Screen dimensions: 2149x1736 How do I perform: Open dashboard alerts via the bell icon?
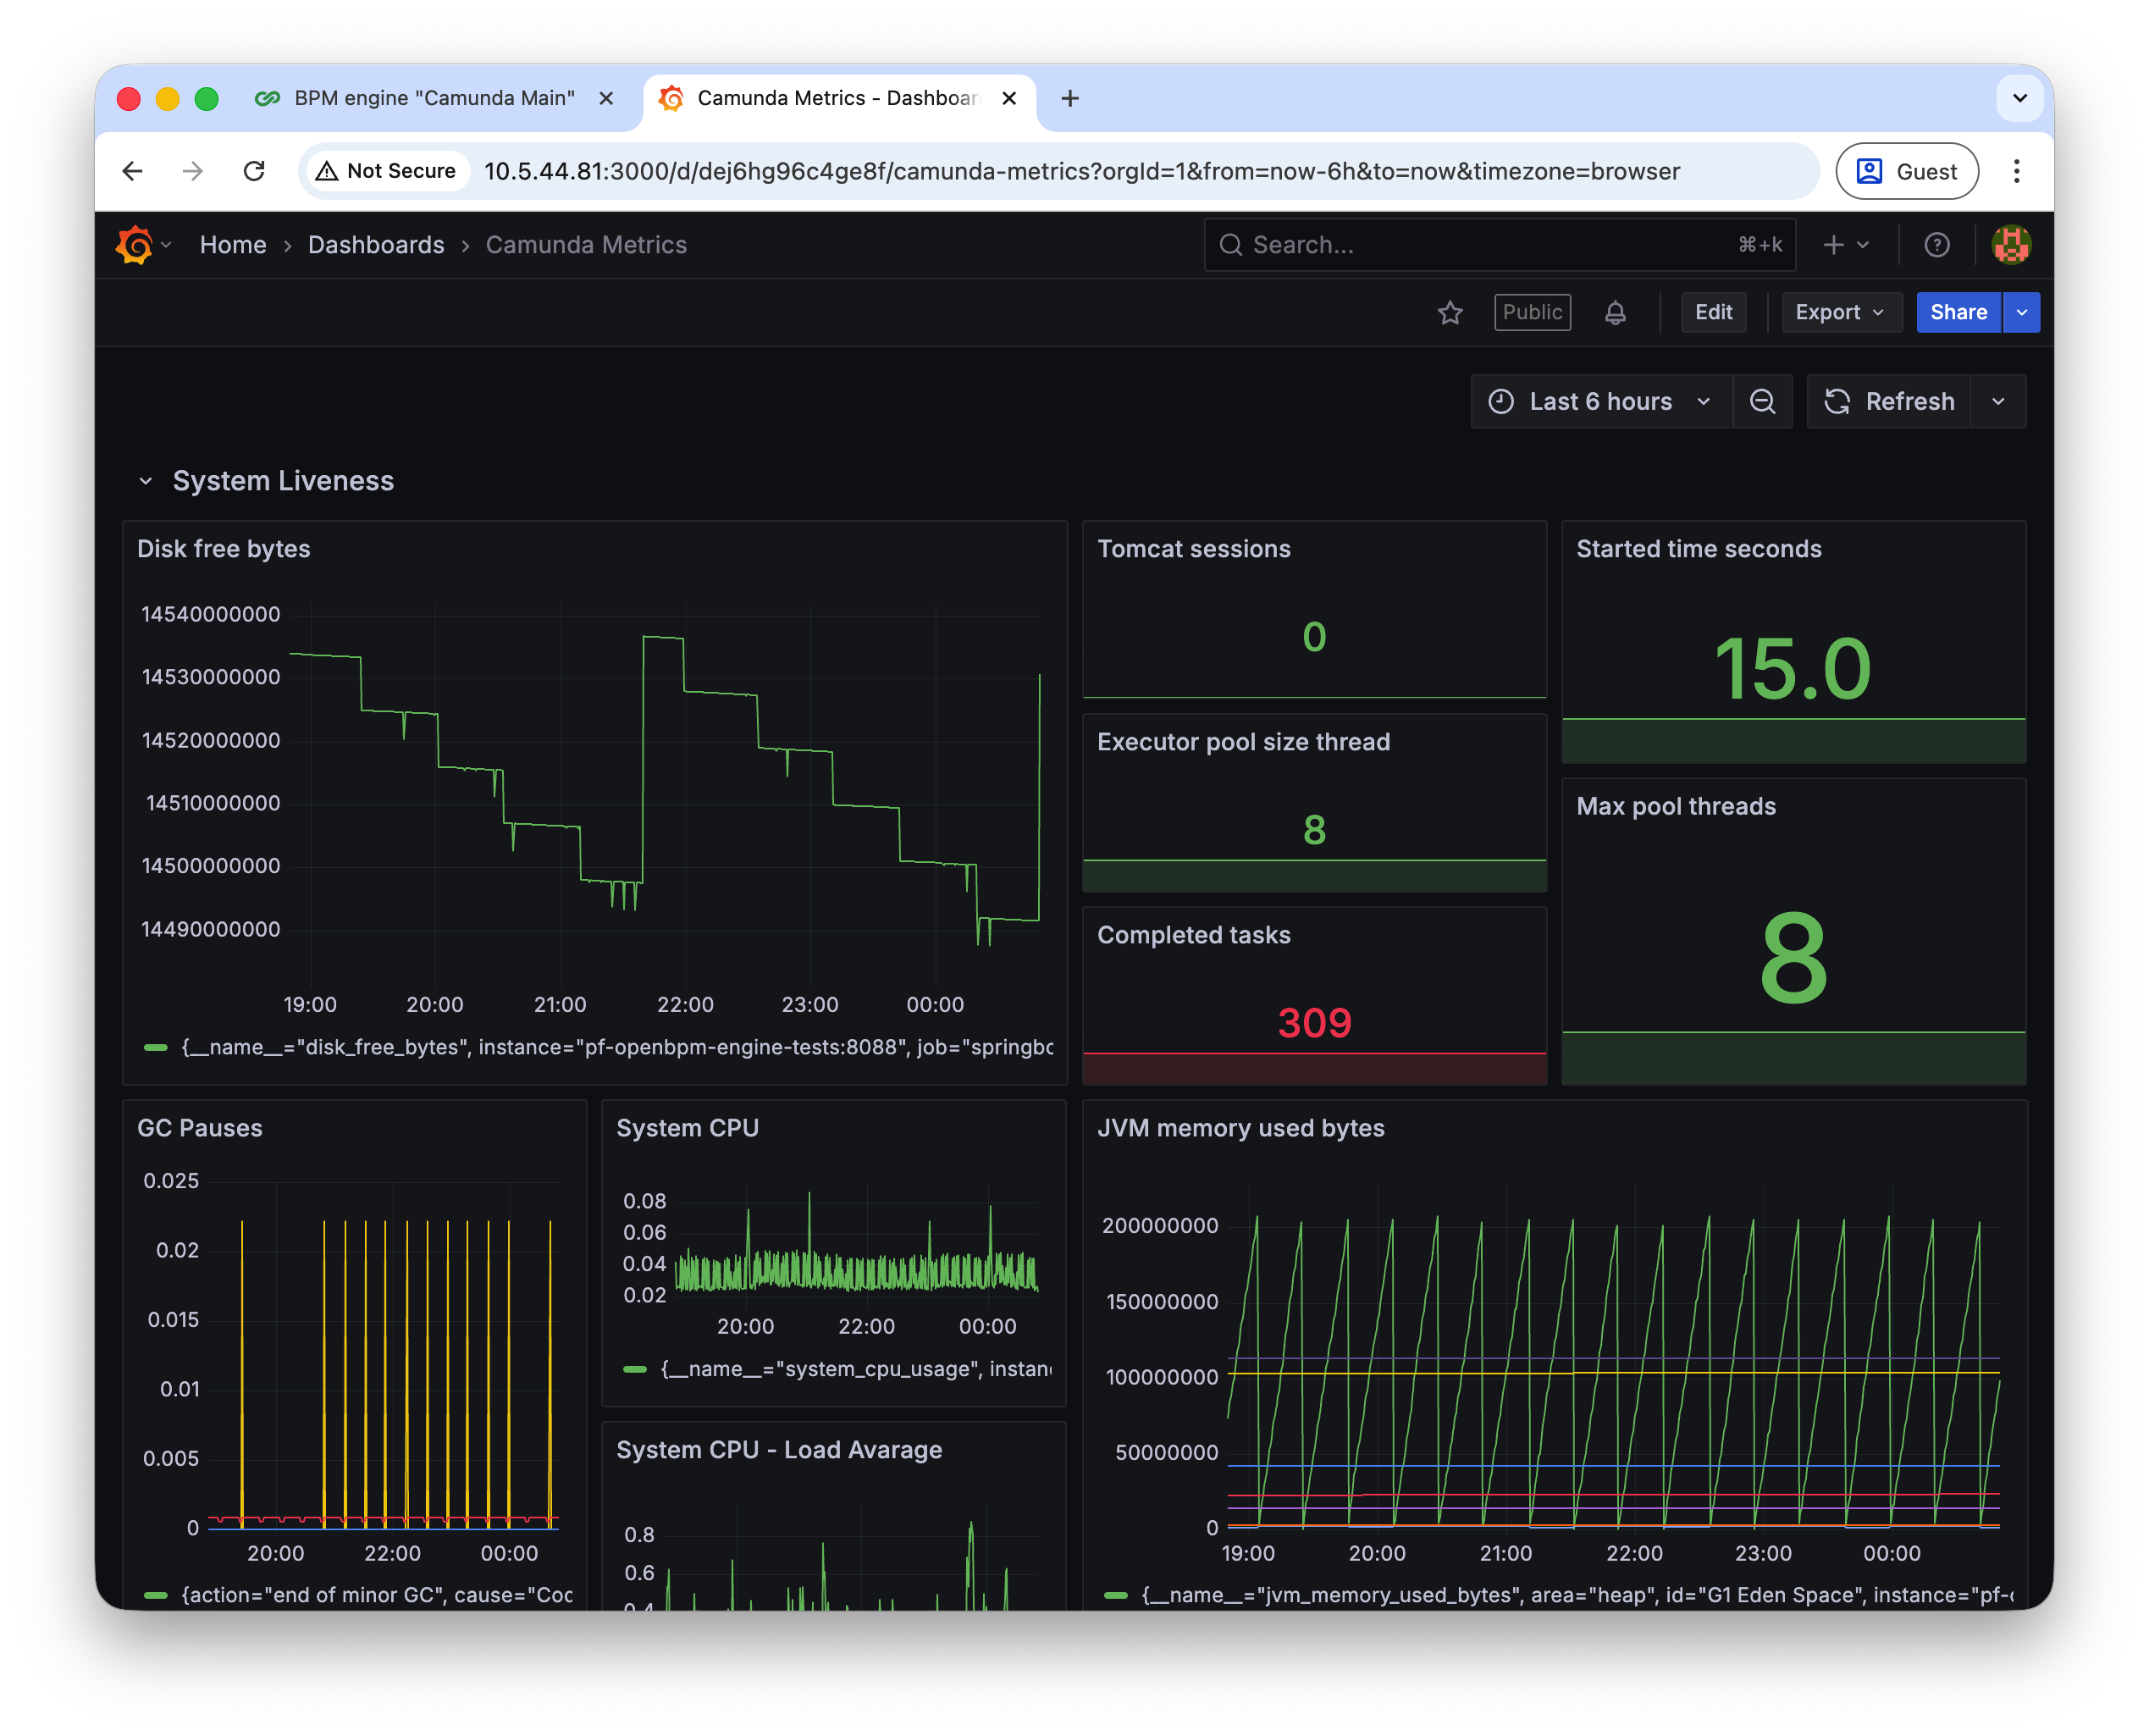point(1616,312)
